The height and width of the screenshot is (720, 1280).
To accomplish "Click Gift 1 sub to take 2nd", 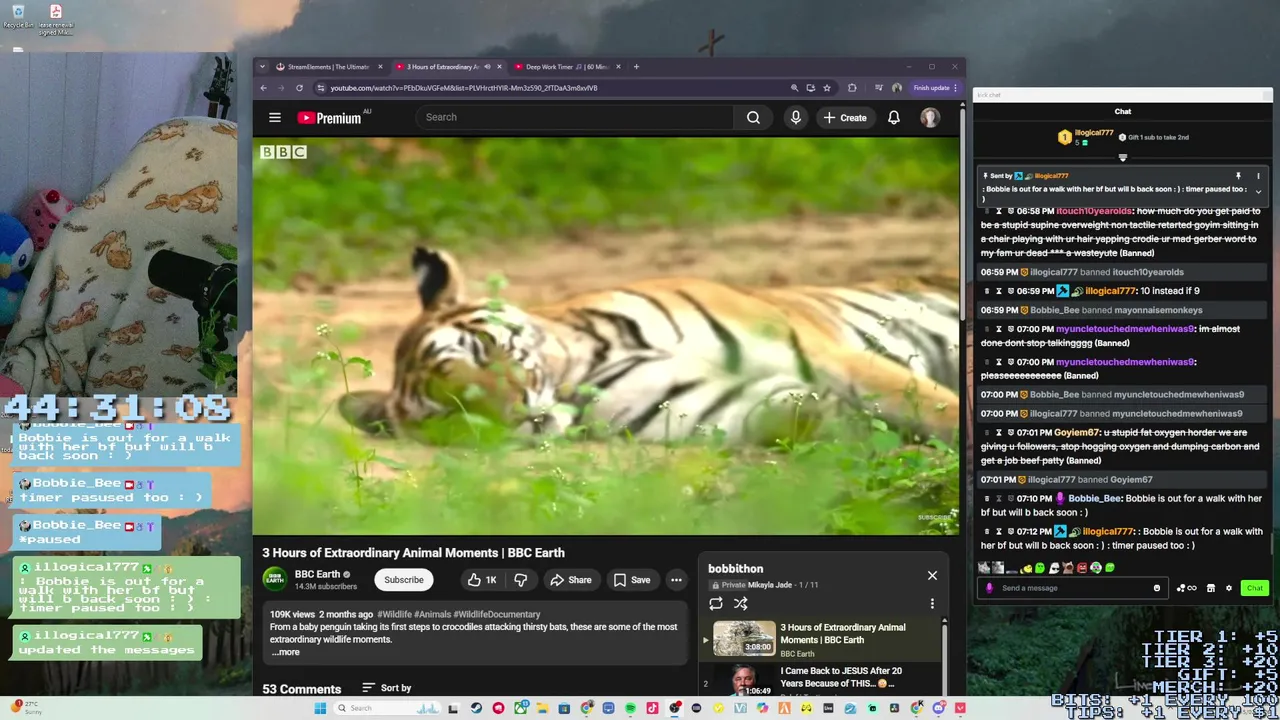I will click(x=1153, y=137).
